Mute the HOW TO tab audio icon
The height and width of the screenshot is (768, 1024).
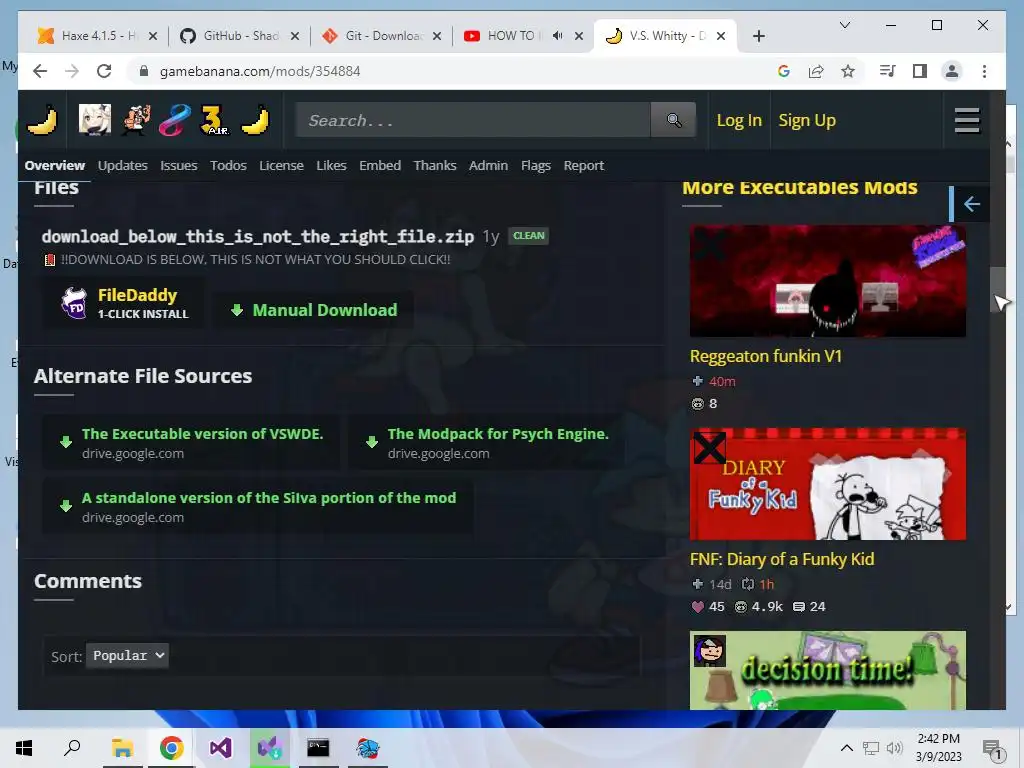[x=557, y=36]
